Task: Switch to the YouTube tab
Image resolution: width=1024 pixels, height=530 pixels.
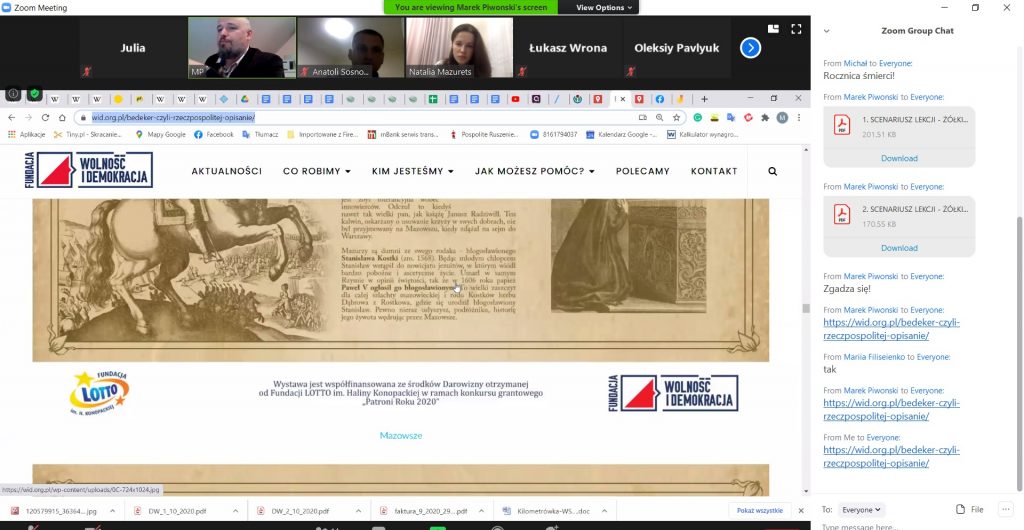Action: (x=515, y=99)
